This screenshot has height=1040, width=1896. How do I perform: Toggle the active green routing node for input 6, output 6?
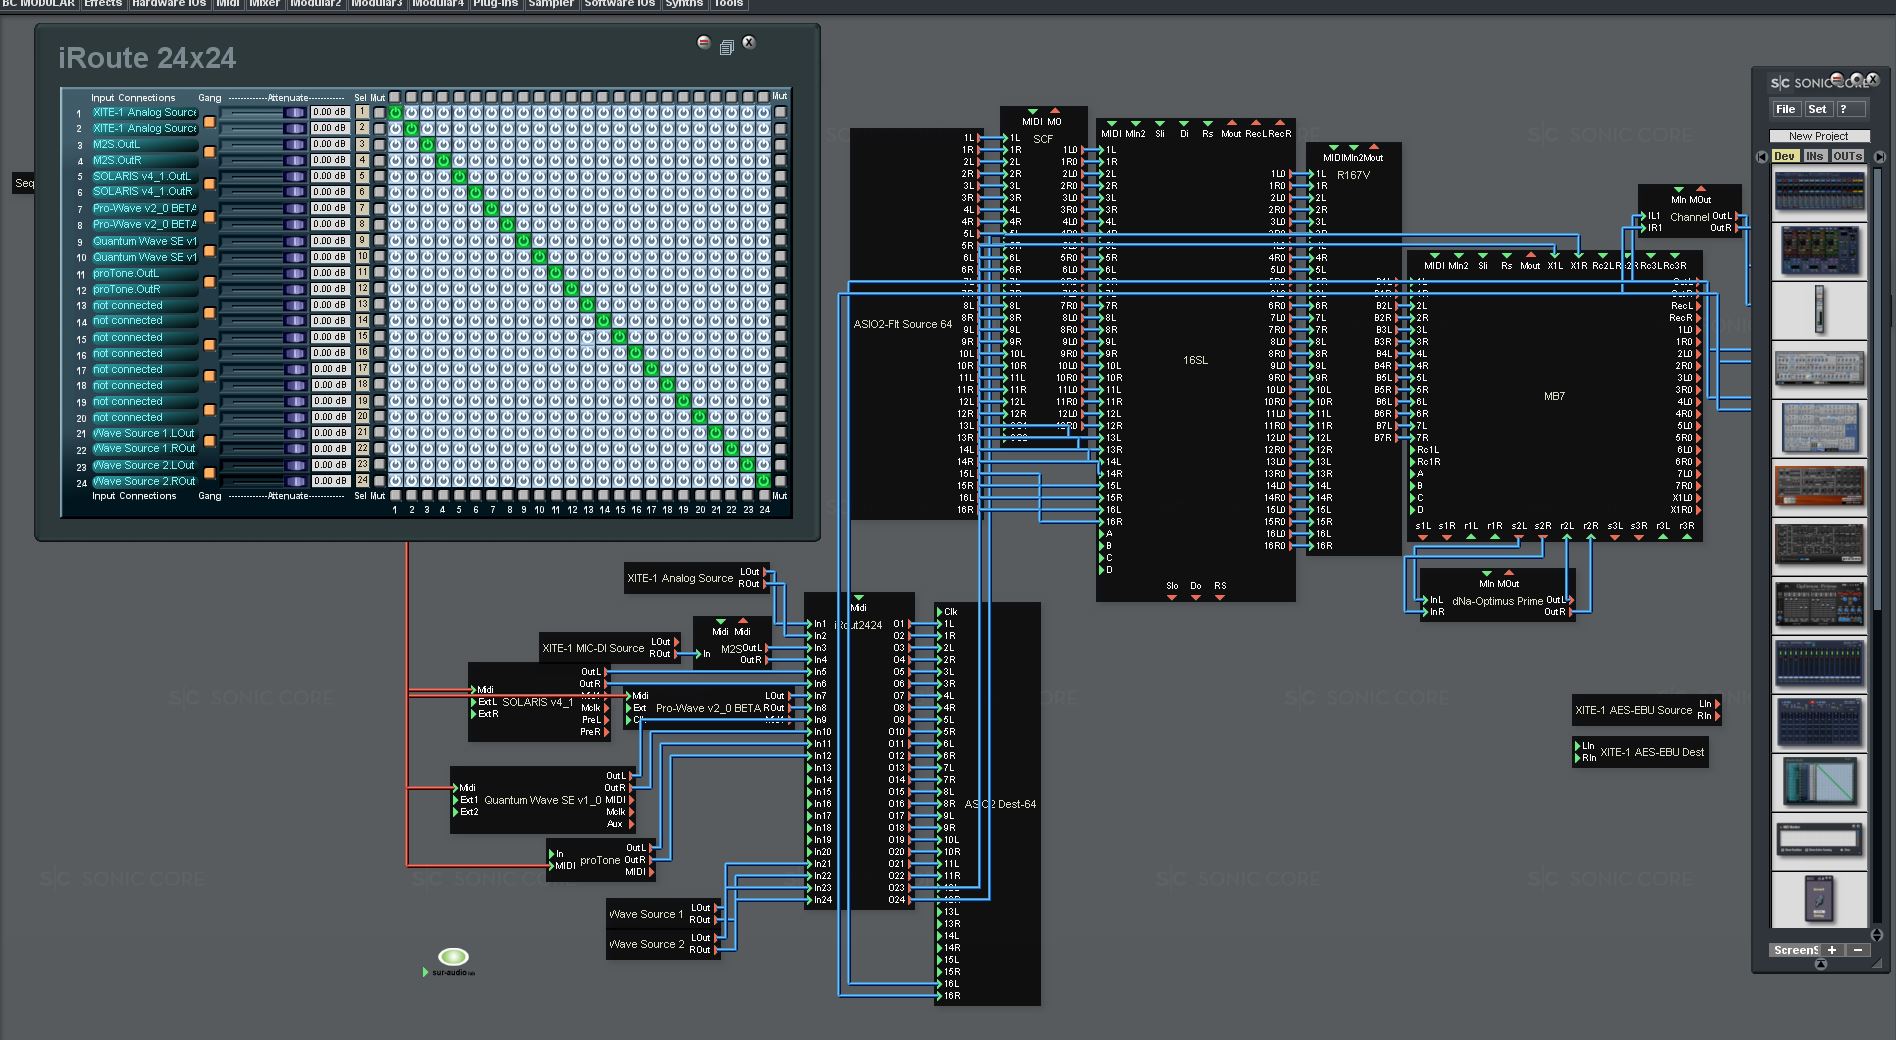pyautogui.click(x=475, y=193)
